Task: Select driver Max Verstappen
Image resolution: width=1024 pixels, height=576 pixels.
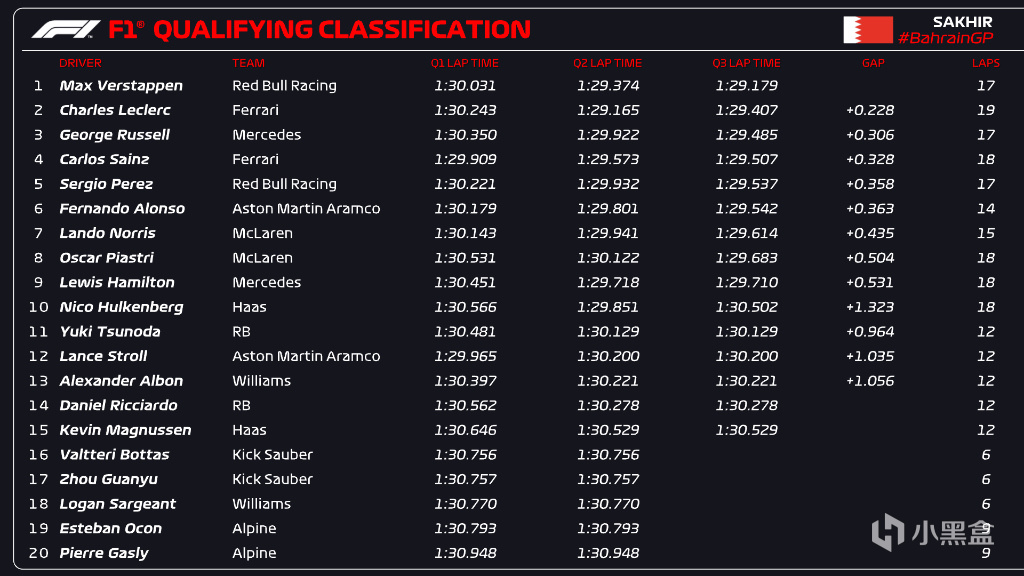Action: [x=121, y=86]
